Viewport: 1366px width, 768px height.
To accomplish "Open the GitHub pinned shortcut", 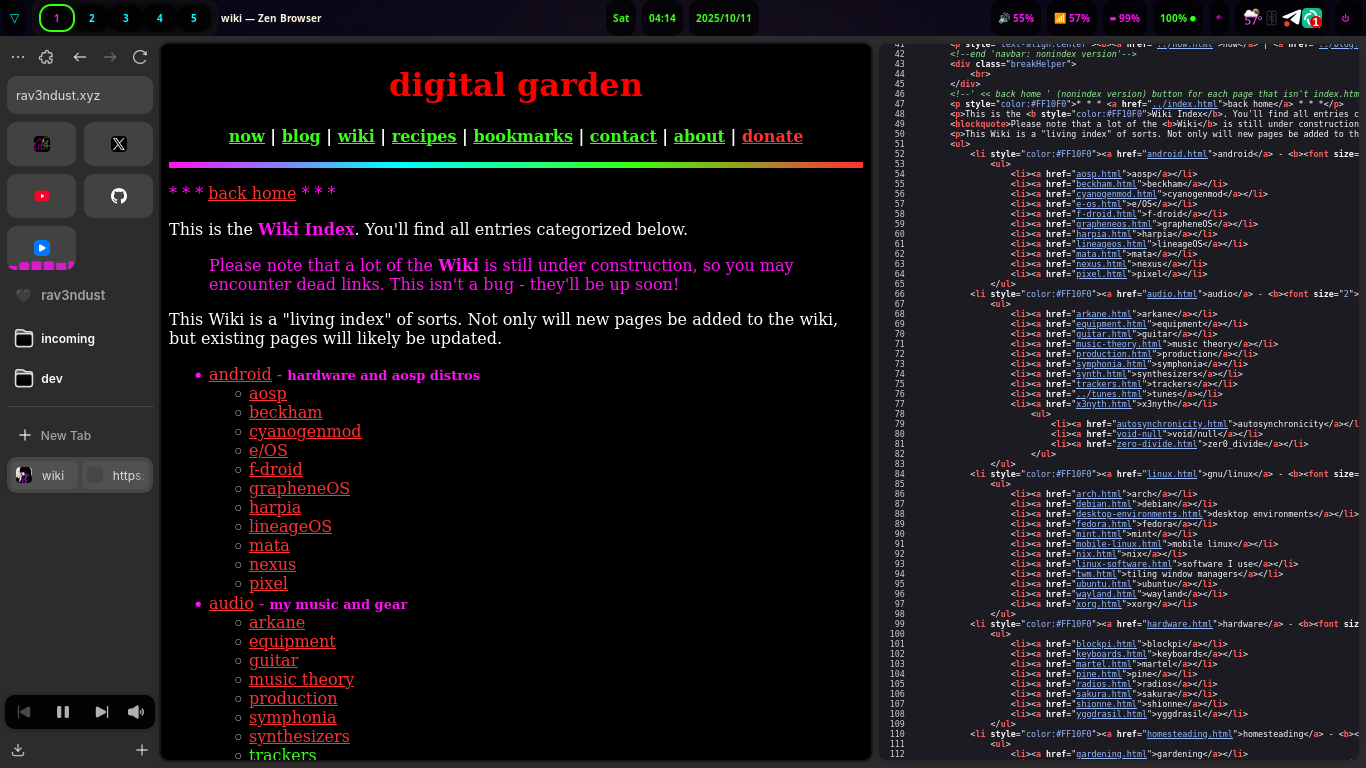I will coord(118,196).
